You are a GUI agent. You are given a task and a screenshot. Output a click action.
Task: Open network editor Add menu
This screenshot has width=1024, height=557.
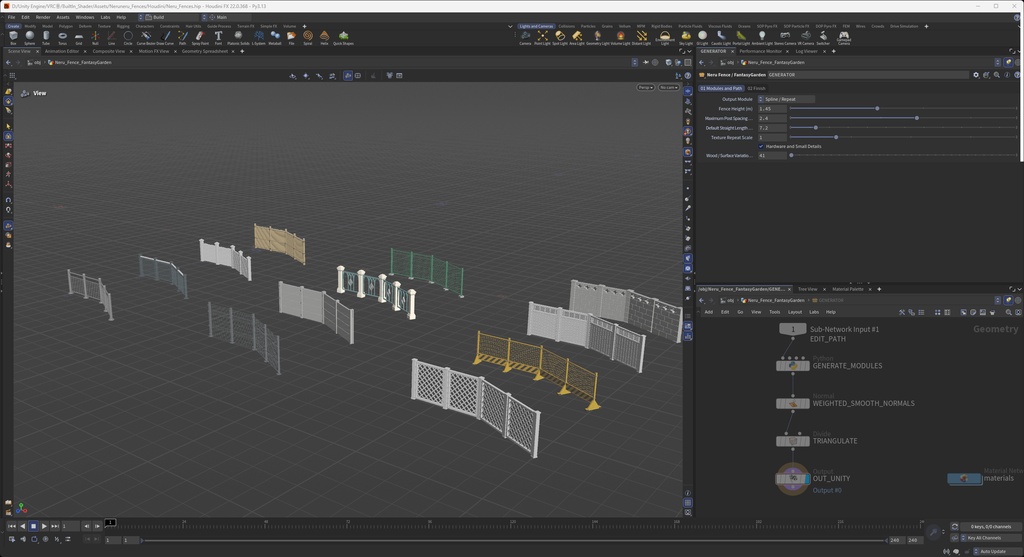pyautogui.click(x=709, y=312)
